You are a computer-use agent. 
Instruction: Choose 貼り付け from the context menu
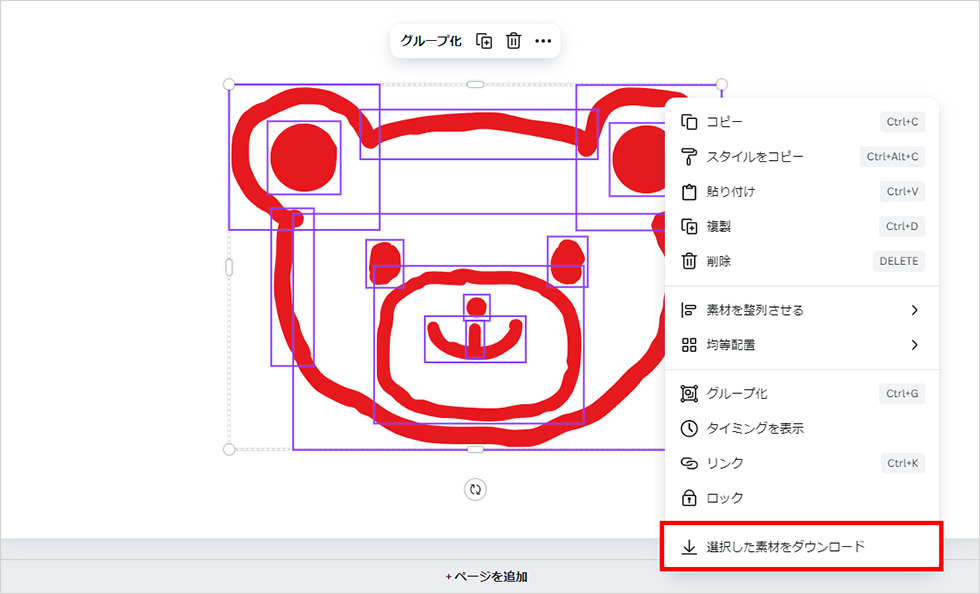(x=802, y=192)
